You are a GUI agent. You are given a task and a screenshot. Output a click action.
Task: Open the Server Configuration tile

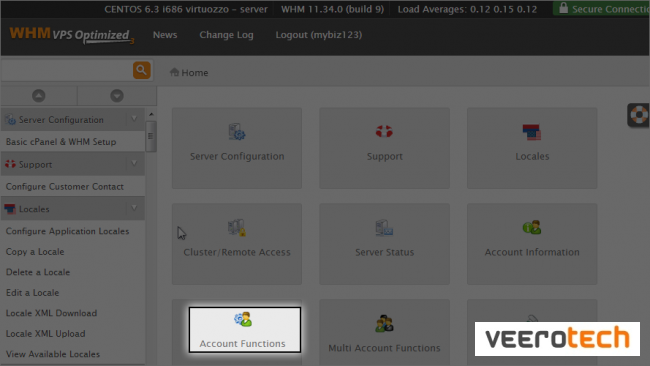[237, 148]
